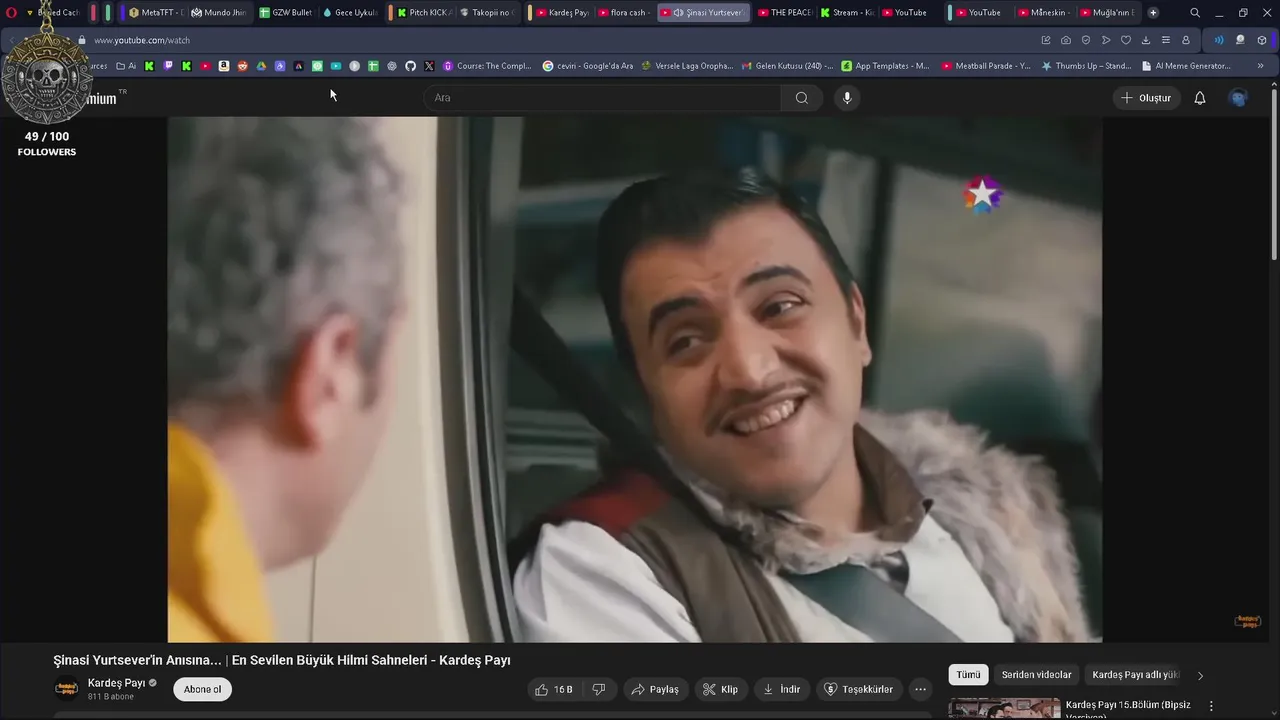
Task: Open the Ai bookmarks folder
Action: (127, 66)
